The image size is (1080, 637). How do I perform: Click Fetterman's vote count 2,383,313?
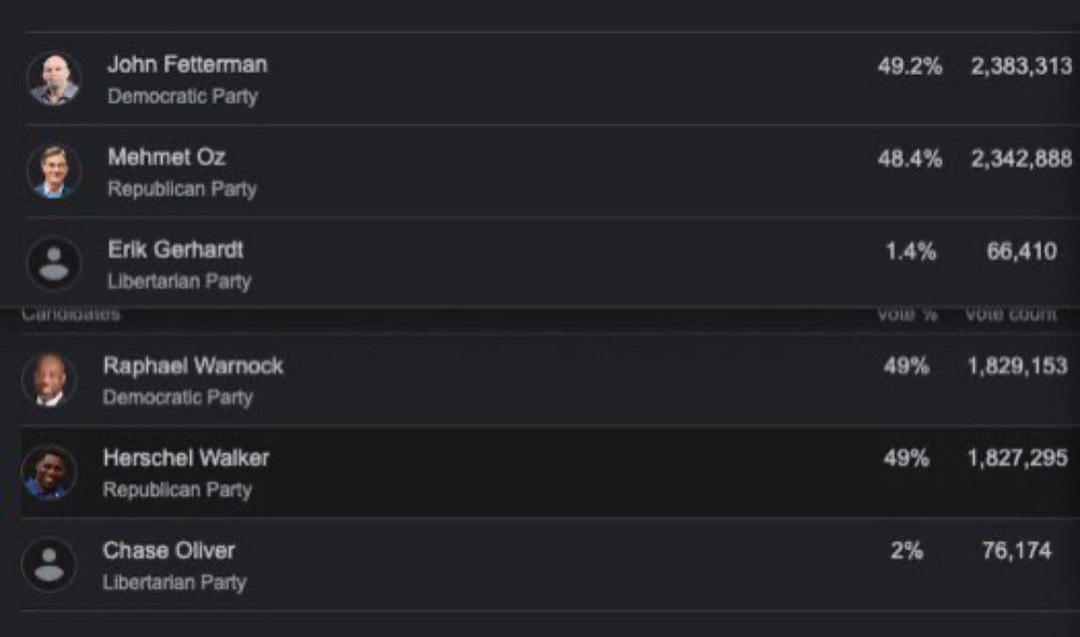pos(1021,67)
